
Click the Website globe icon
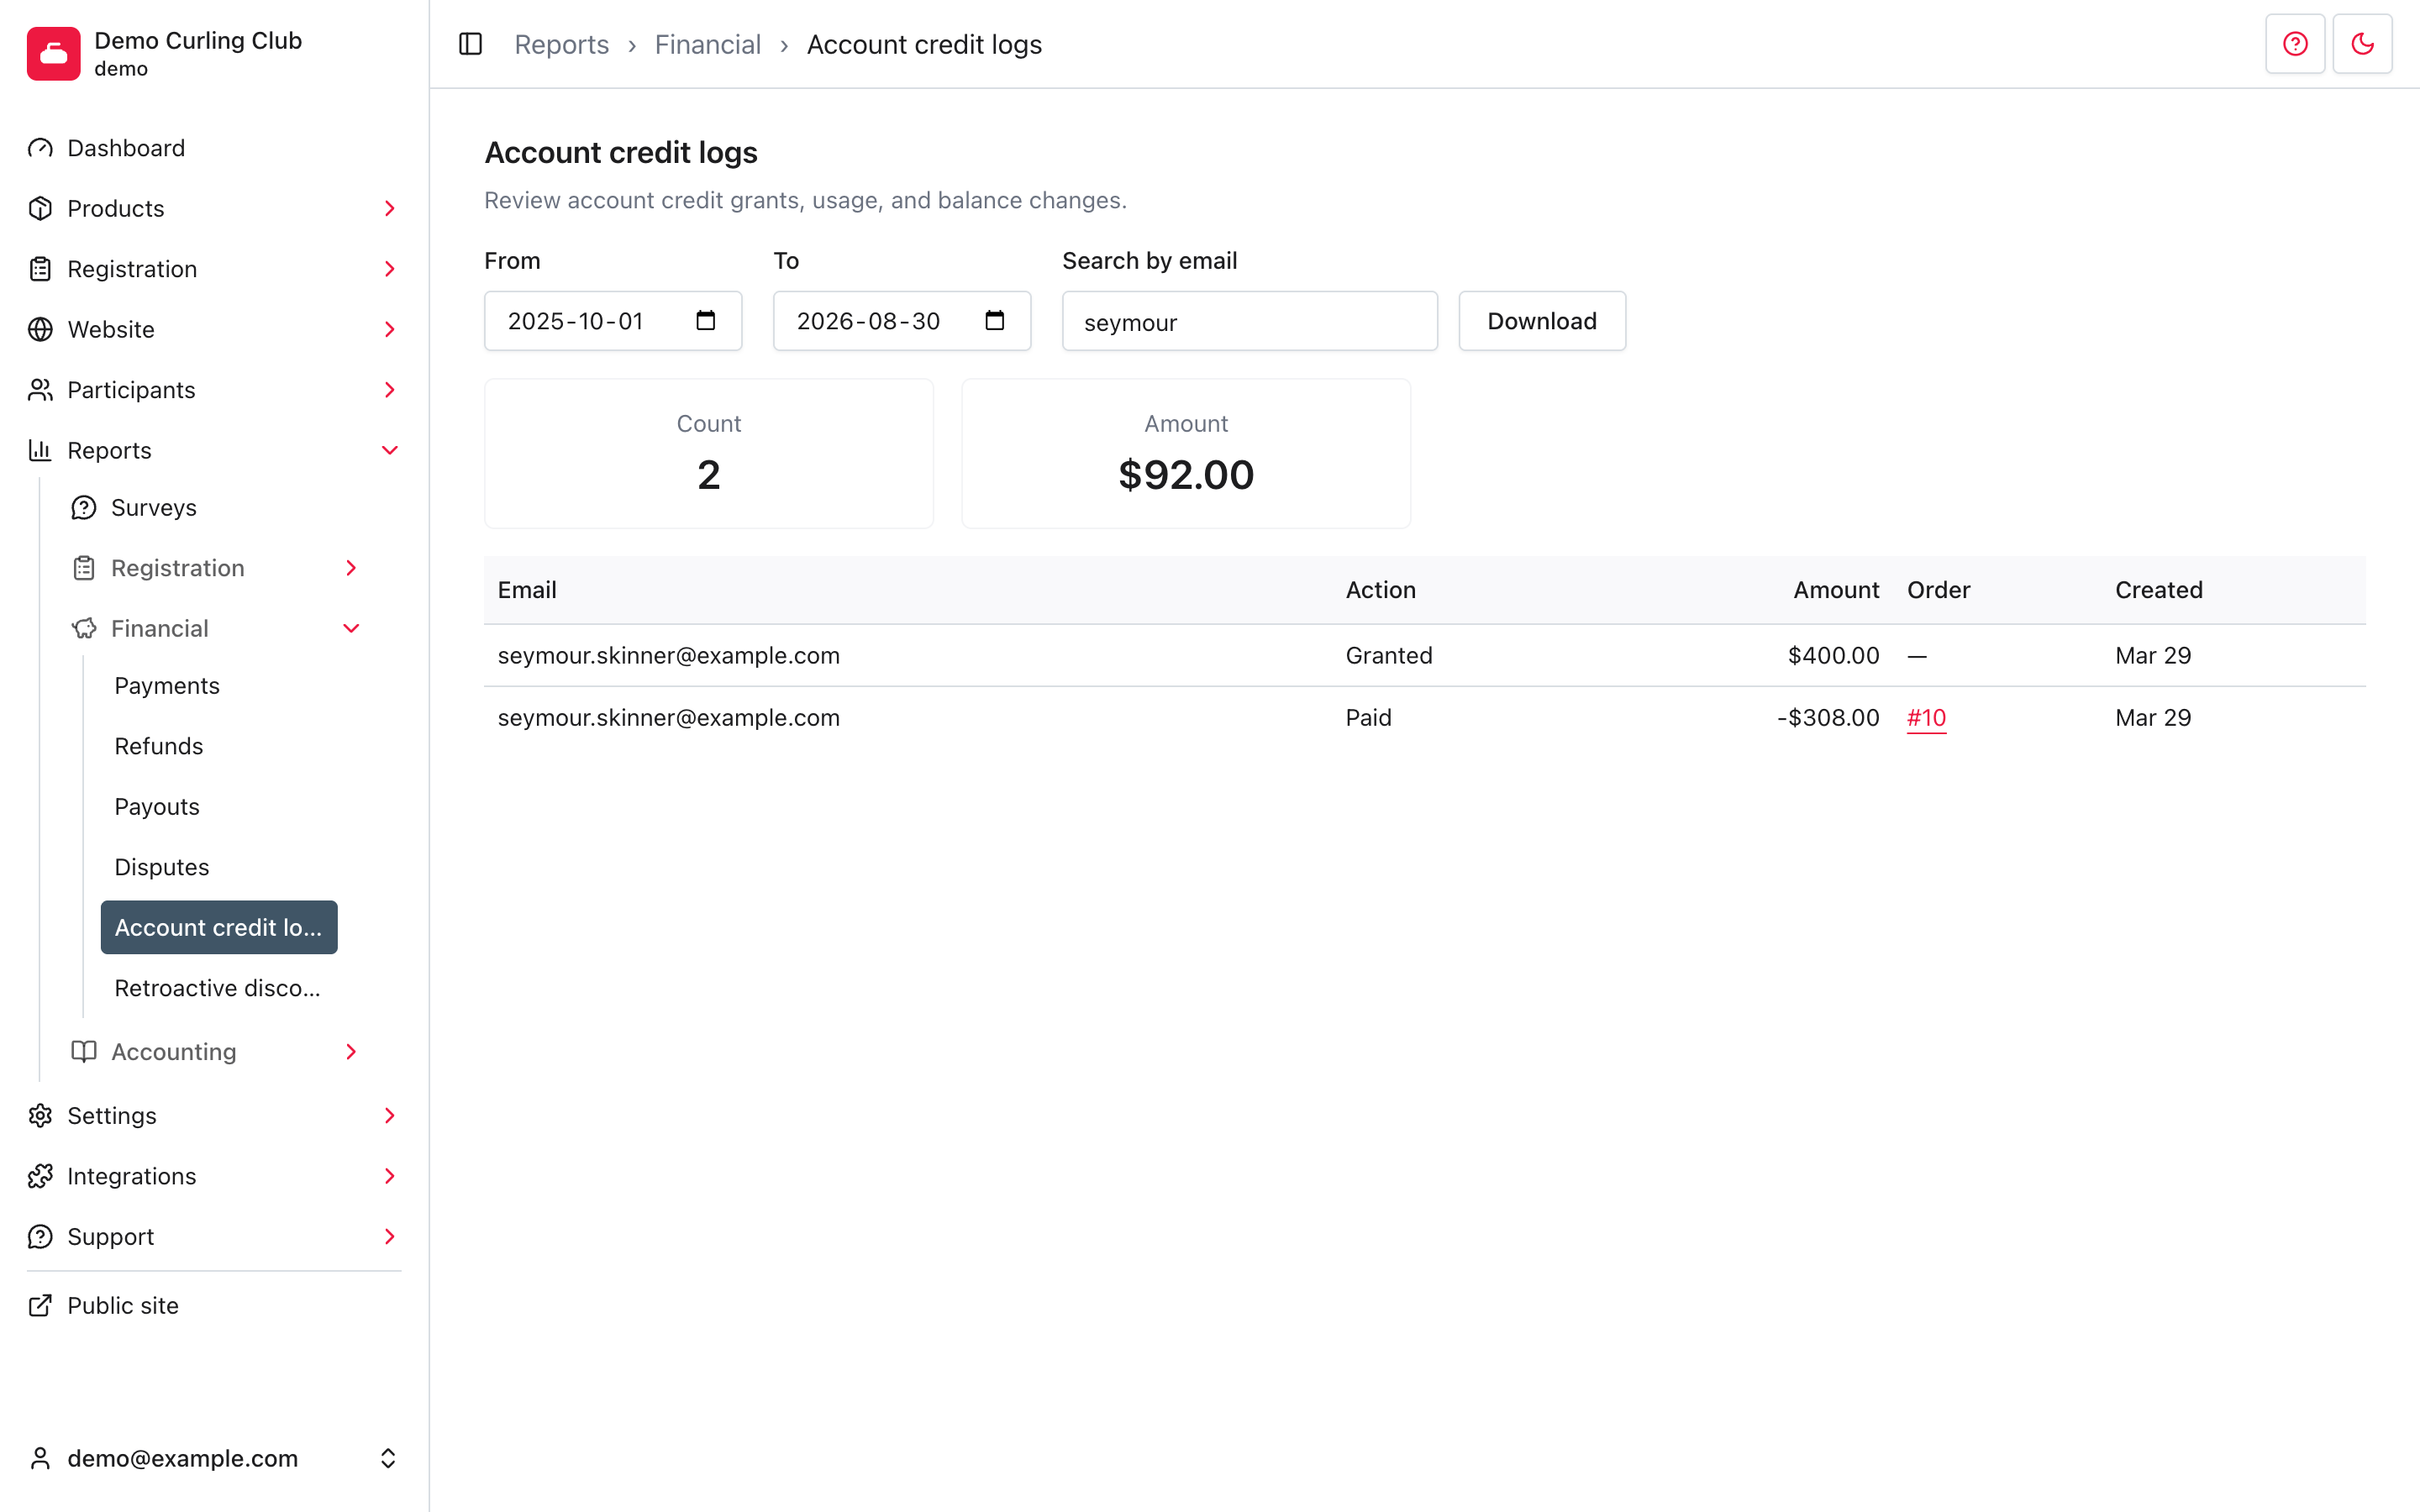(x=40, y=329)
